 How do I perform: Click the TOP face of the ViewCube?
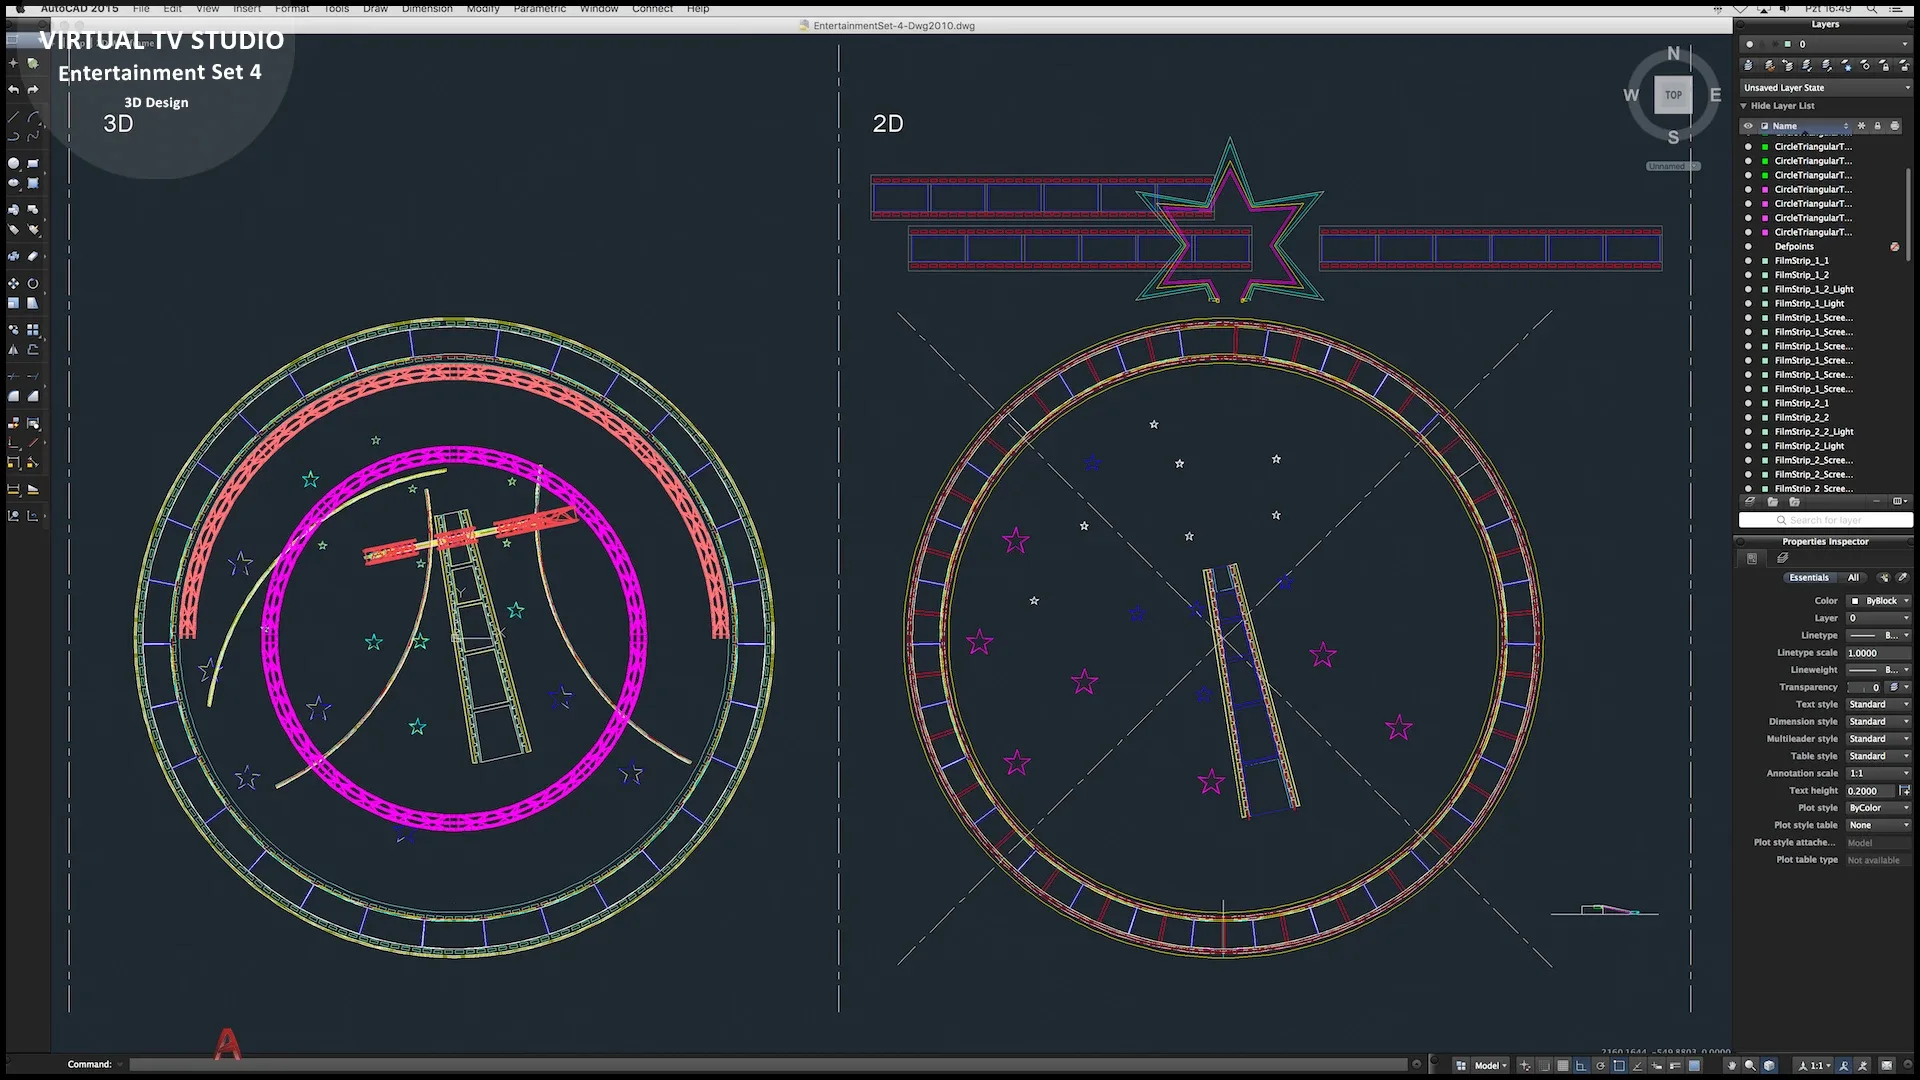point(1673,95)
